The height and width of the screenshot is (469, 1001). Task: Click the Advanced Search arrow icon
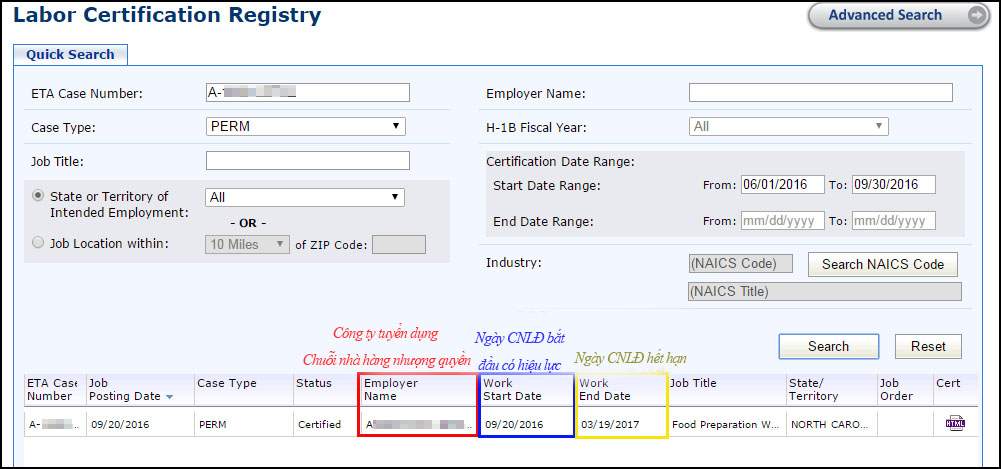pos(976,15)
